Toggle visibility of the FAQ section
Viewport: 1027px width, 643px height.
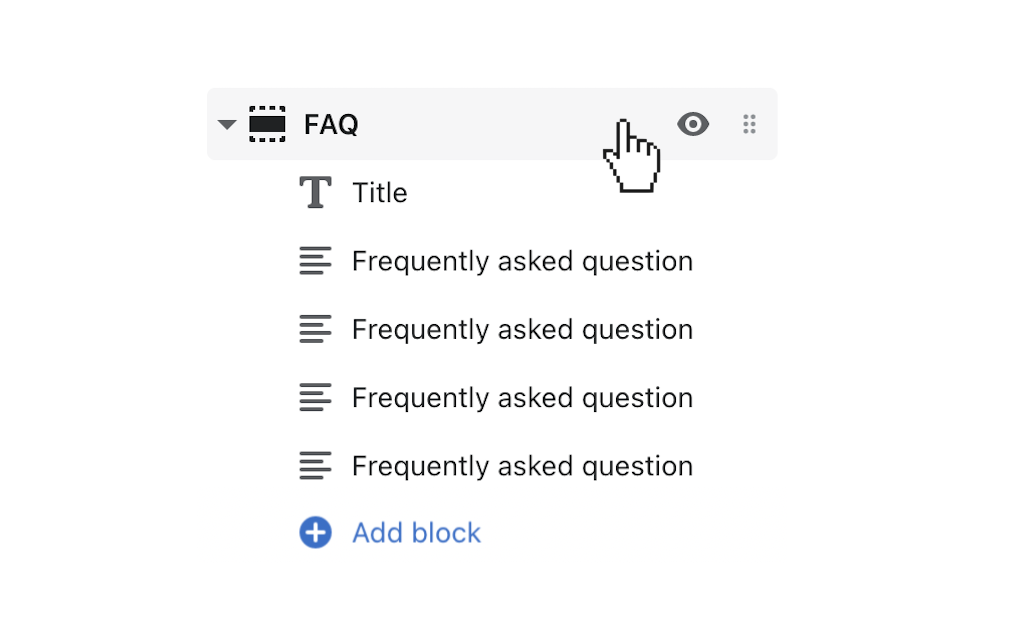[693, 124]
